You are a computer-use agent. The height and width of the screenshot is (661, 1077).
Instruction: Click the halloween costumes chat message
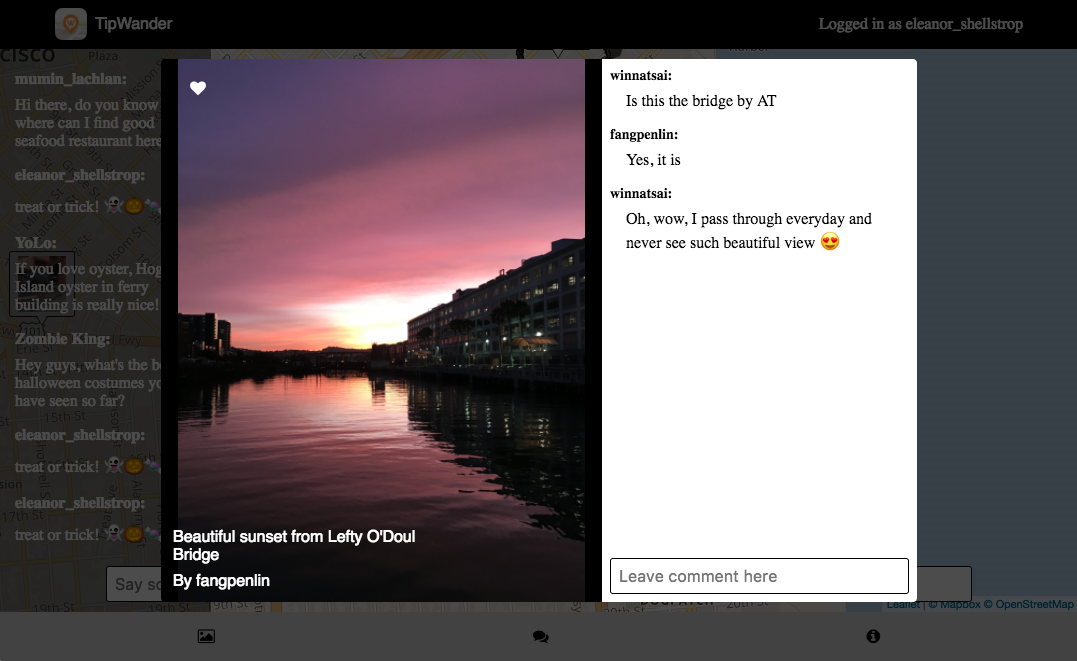[87, 383]
